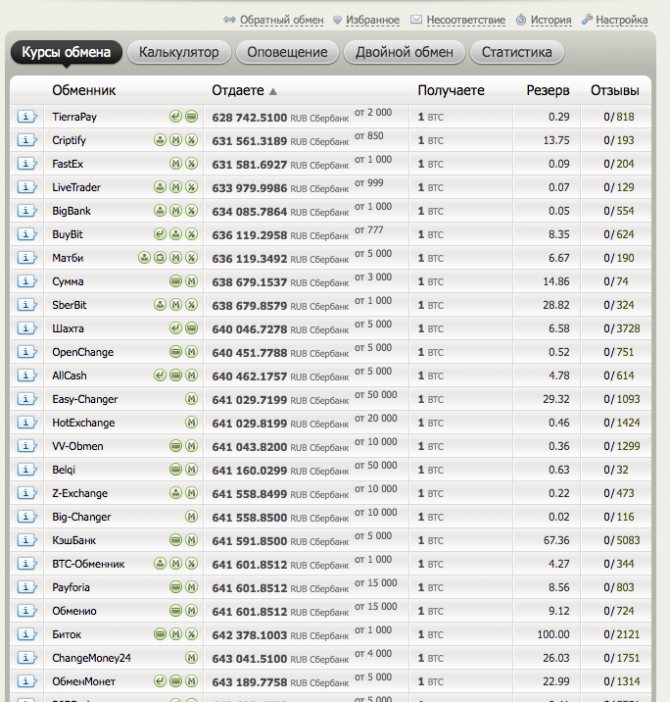Click the info icon next to КэшБанк
Viewport: 670px width, 702px height.
26,541
